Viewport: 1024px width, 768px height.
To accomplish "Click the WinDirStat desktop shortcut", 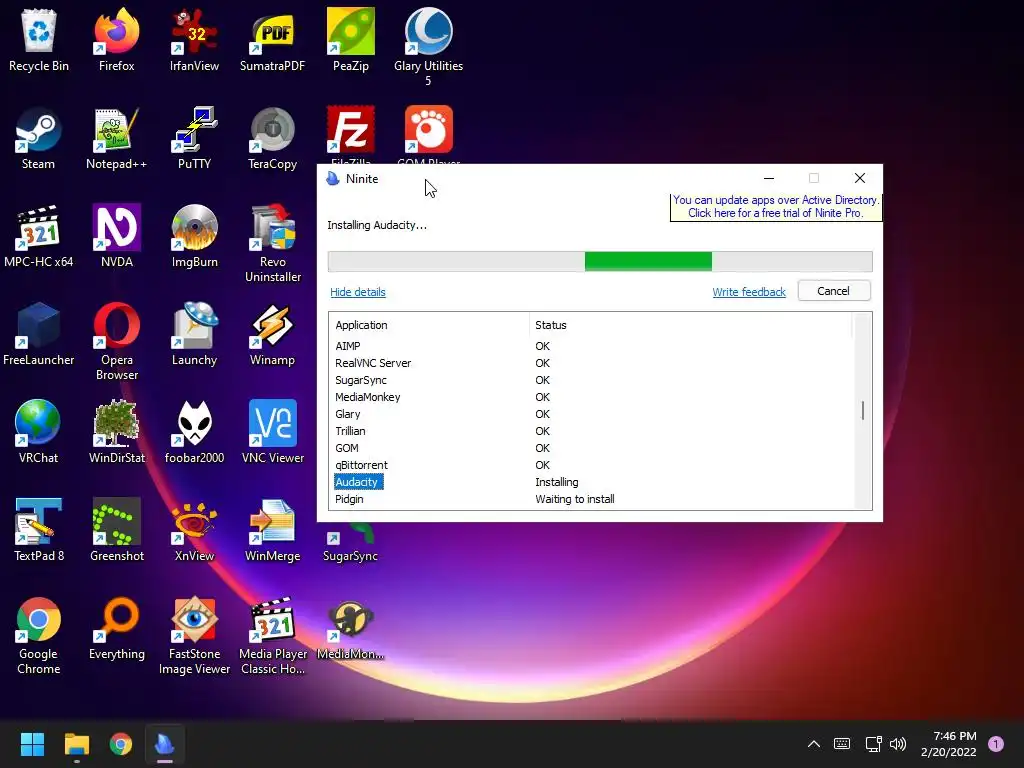I will (116, 432).
